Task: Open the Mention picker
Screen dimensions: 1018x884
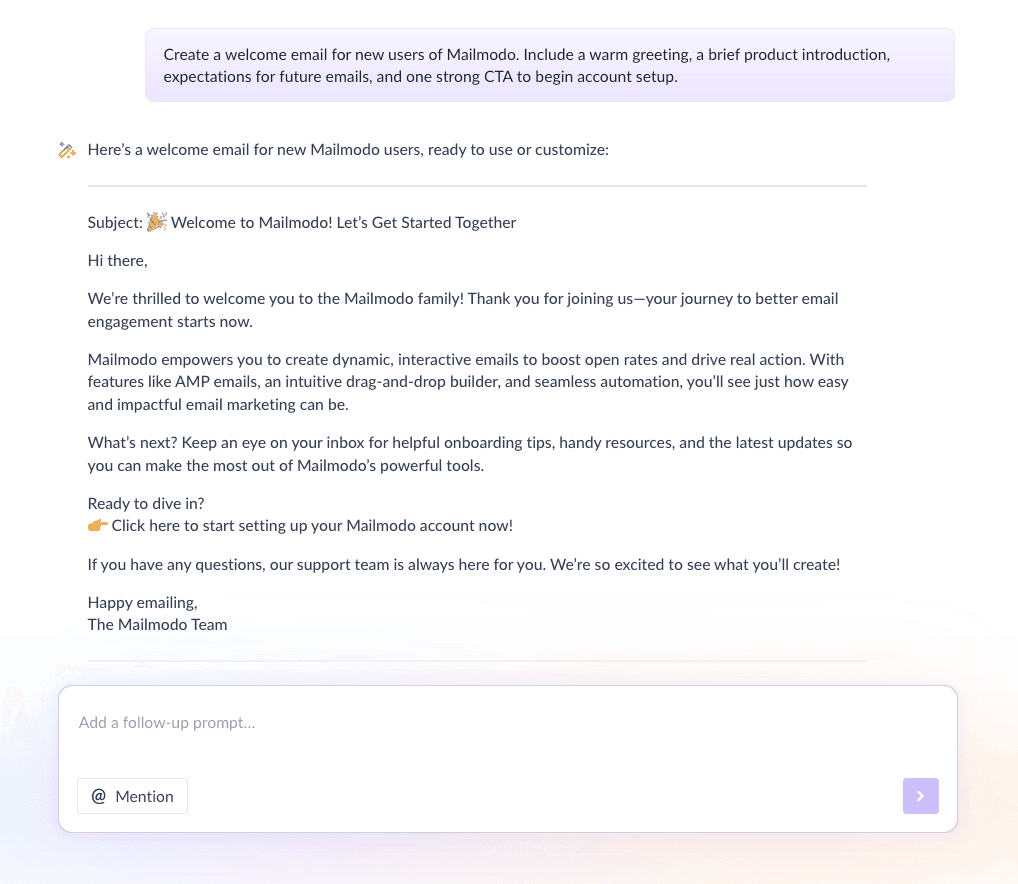Action: [x=132, y=796]
